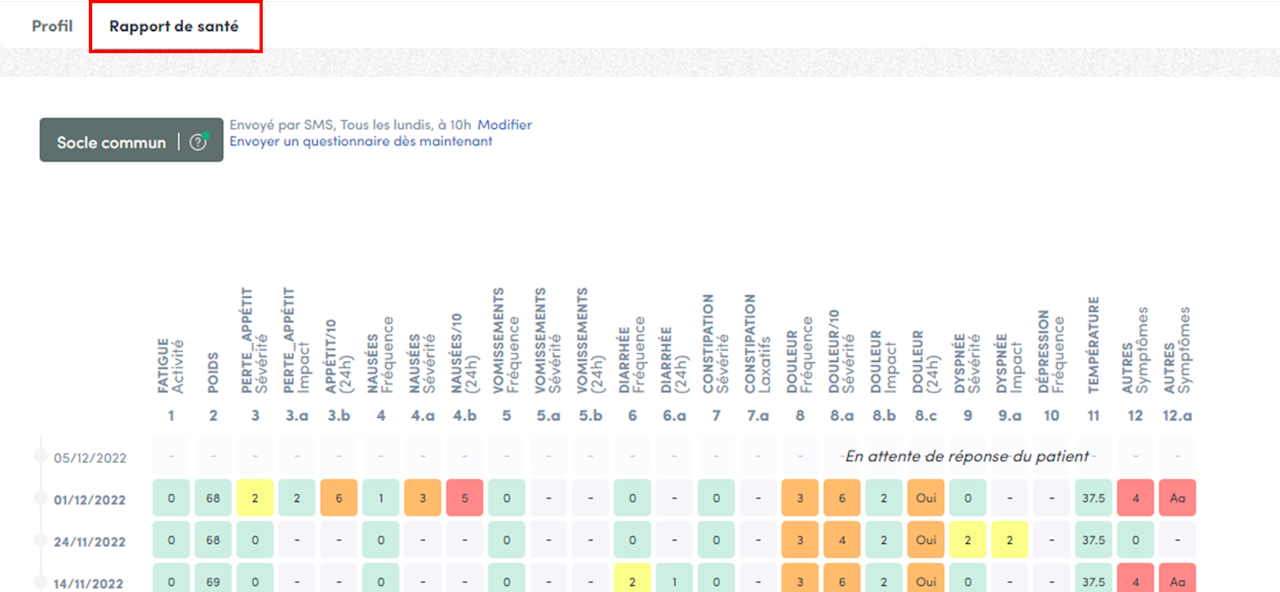Select the Rapport de santé tab
Viewport: 1280px width, 592px height.
click(174, 26)
